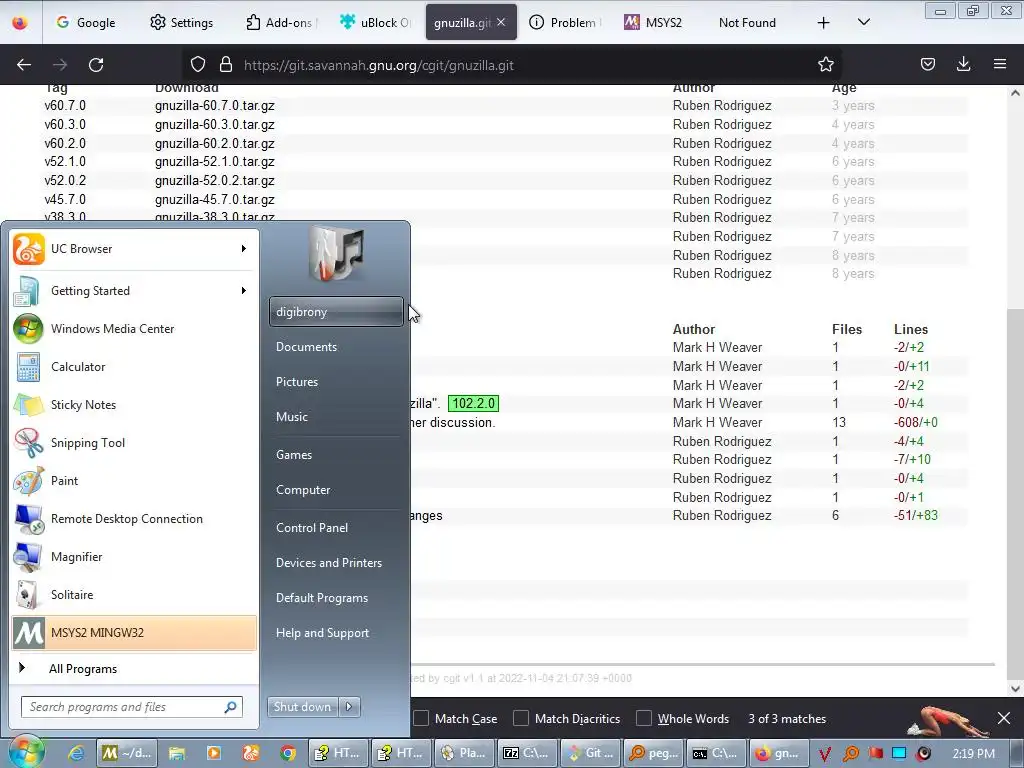Open Games from Start menu

(x=336, y=455)
